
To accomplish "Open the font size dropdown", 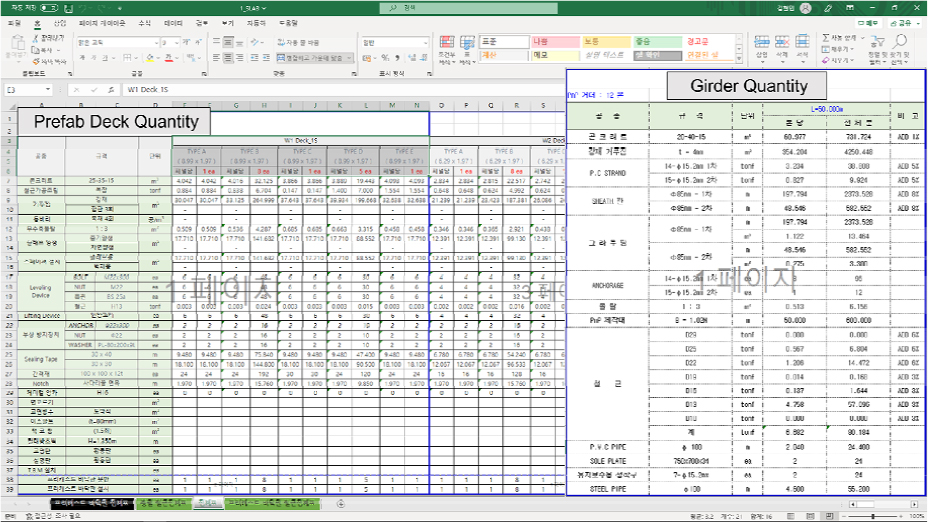I will tap(176, 43).
